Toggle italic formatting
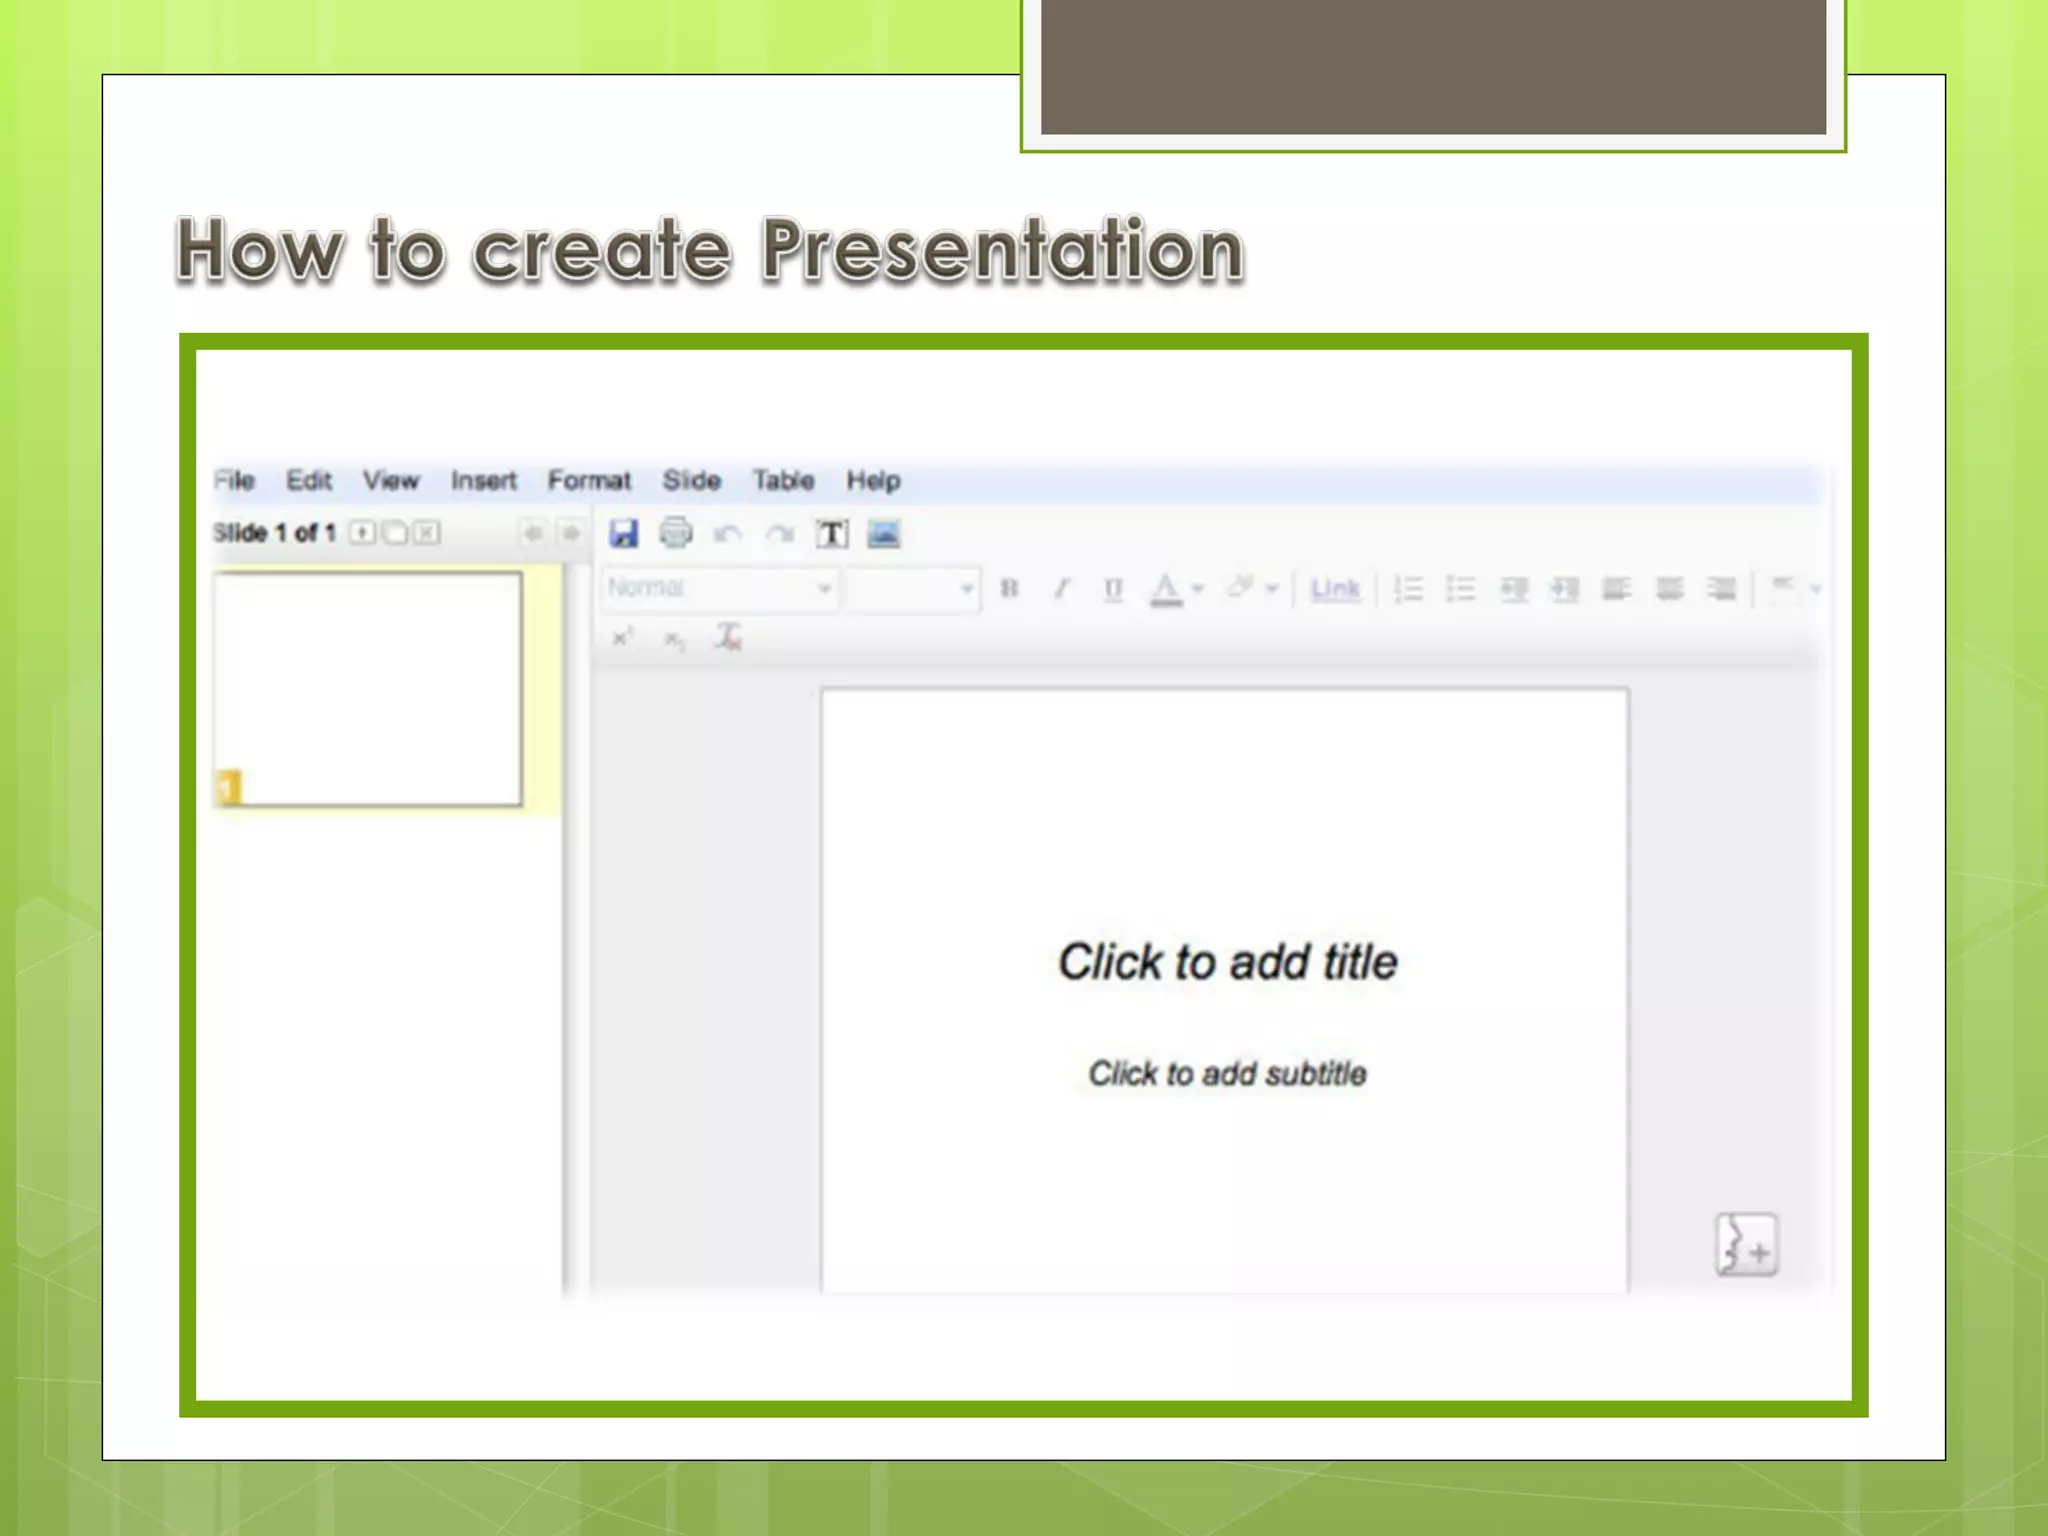Image resolution: width=2048 pixels, height=1536 pixels. (x=1061, y=589)
